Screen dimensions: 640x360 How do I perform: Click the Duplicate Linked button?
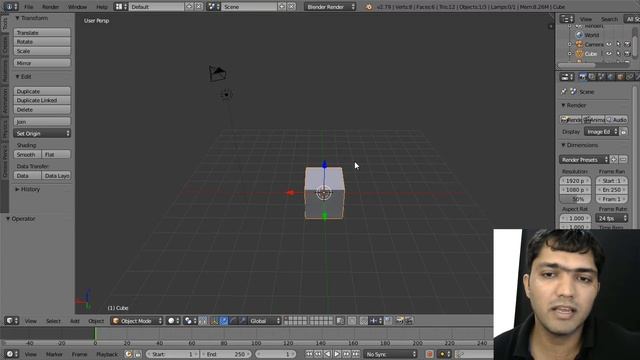tap(42, 100)
